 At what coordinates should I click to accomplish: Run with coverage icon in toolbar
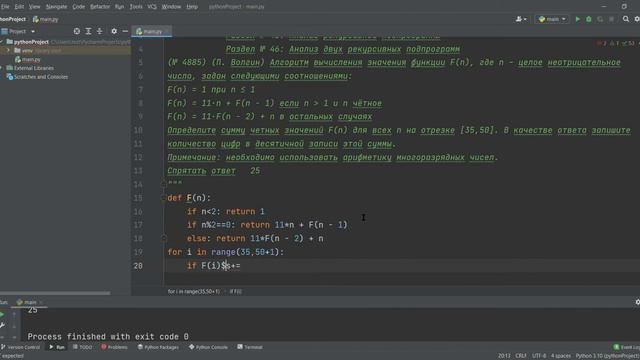click(x=600, y=19)
